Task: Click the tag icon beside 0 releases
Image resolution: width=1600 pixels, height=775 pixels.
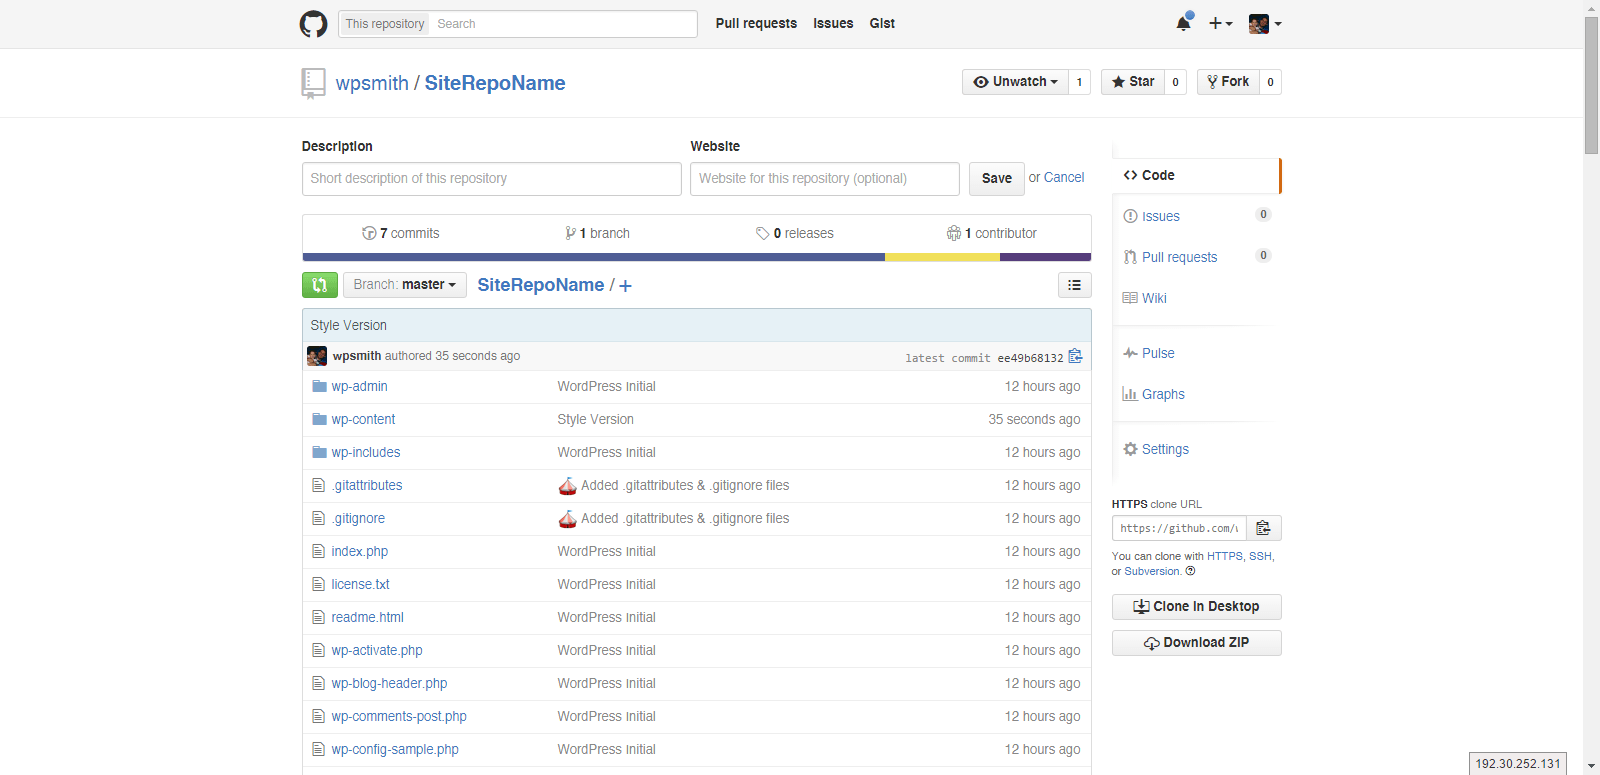Action: click(x=763, y=233)
